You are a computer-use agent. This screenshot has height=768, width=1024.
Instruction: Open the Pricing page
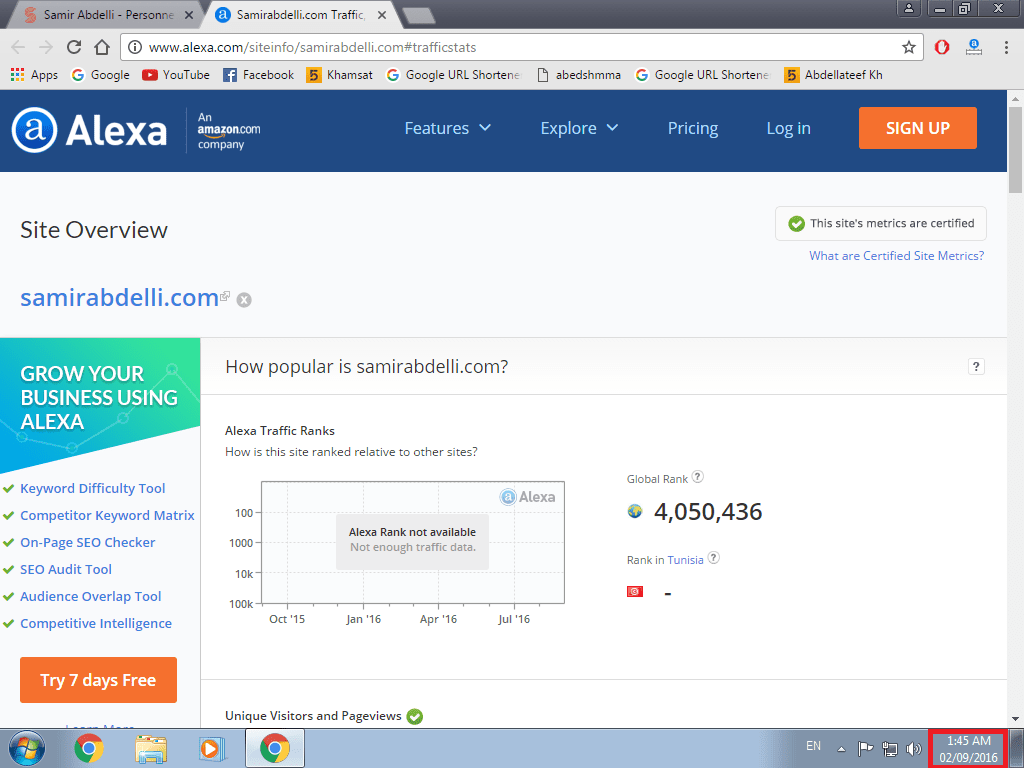(693, 128)
